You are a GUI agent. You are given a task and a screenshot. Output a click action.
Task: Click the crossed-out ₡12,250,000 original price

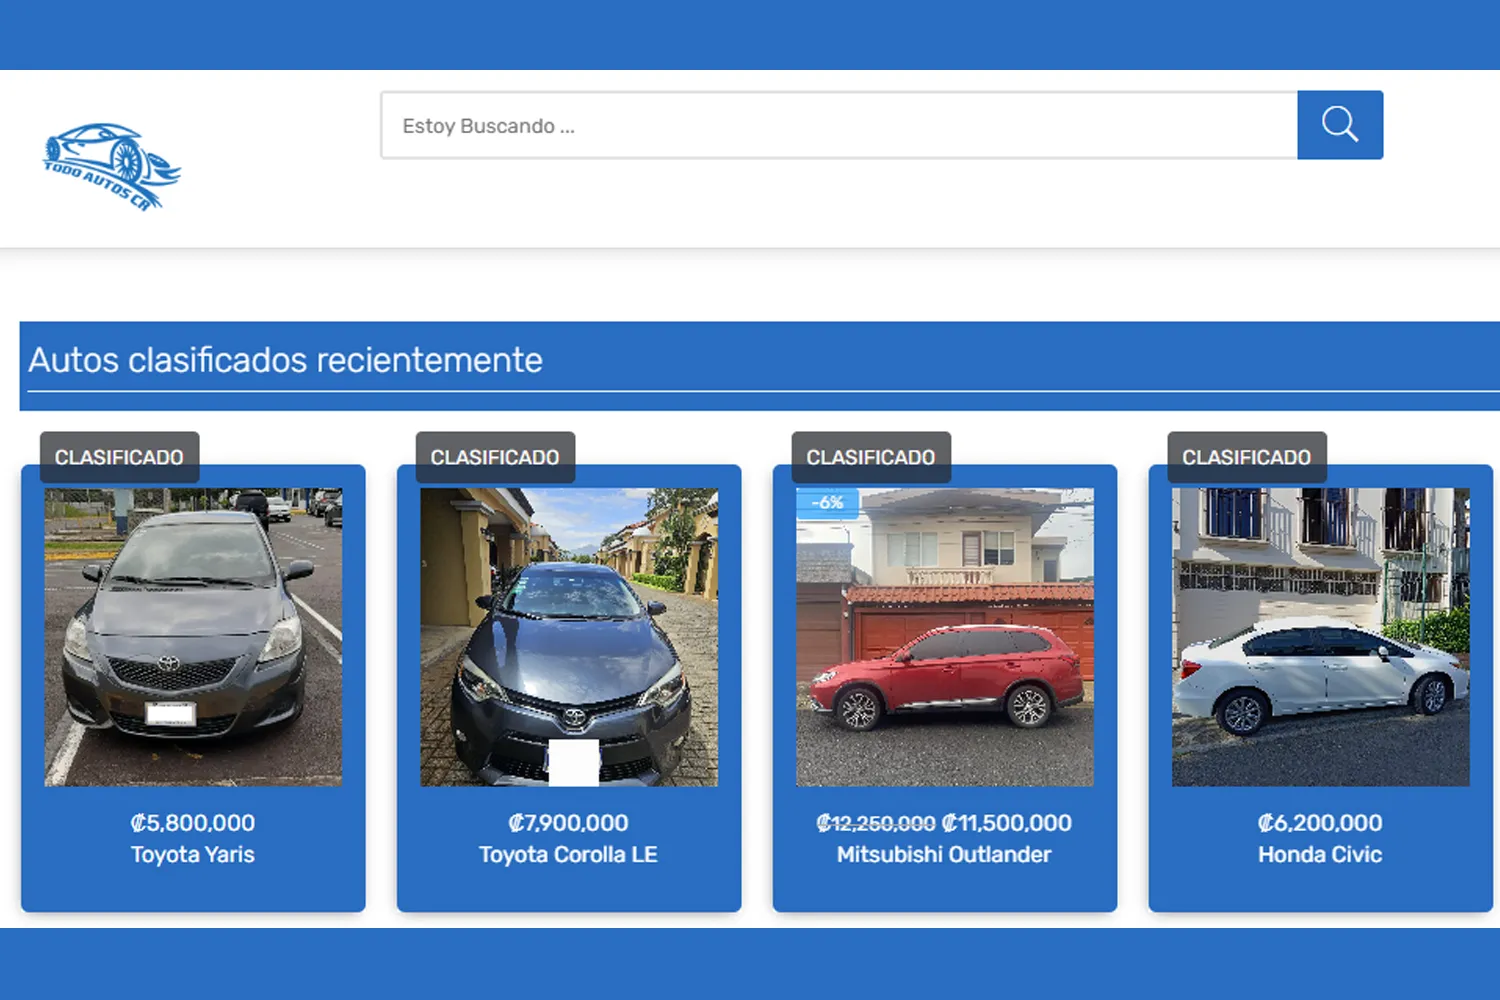pos(876,822)
